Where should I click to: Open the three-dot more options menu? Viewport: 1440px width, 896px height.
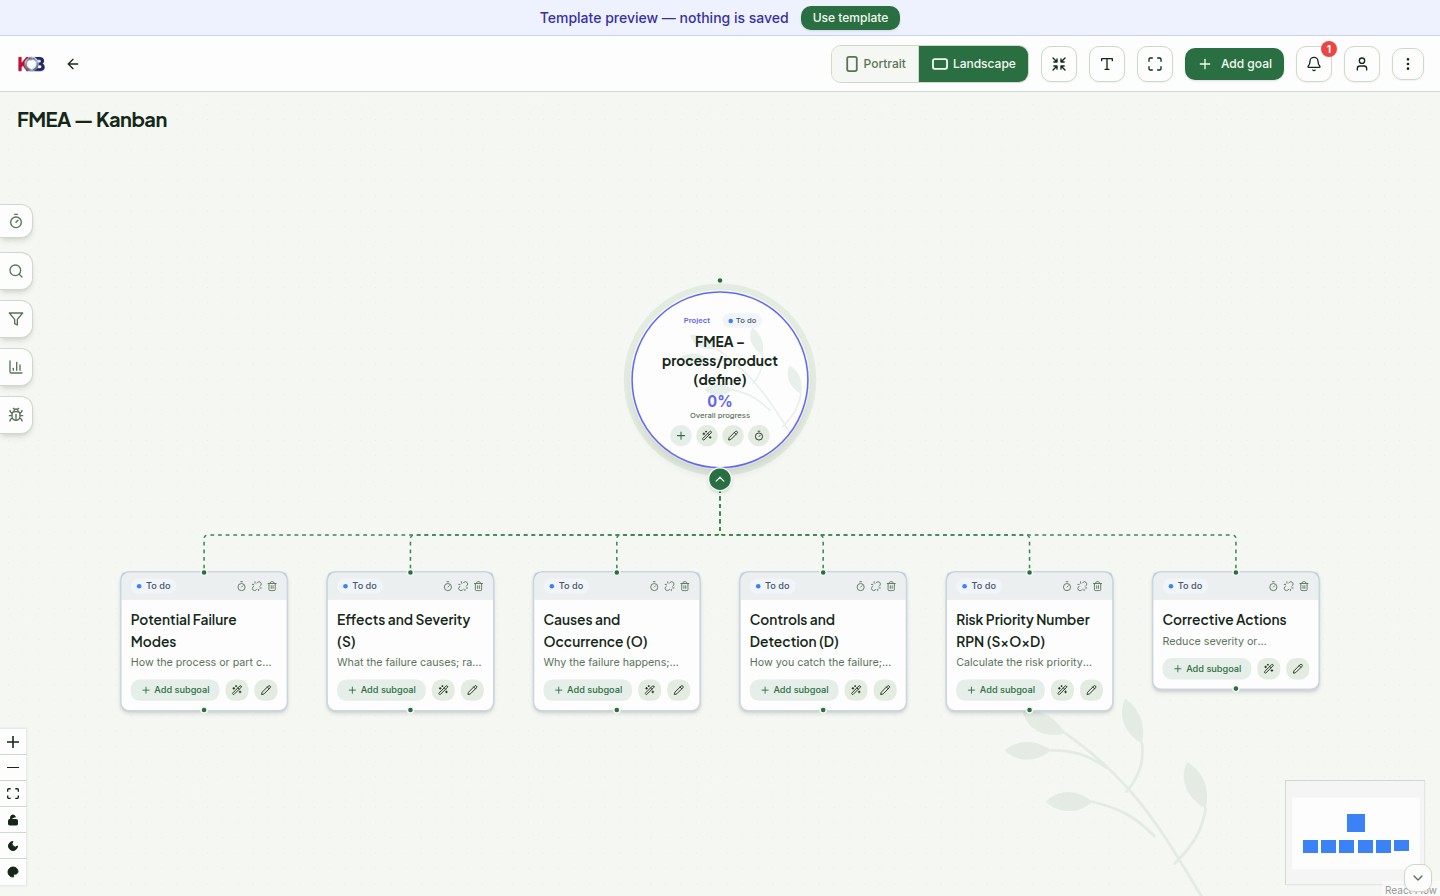(x=1408, y=64)
